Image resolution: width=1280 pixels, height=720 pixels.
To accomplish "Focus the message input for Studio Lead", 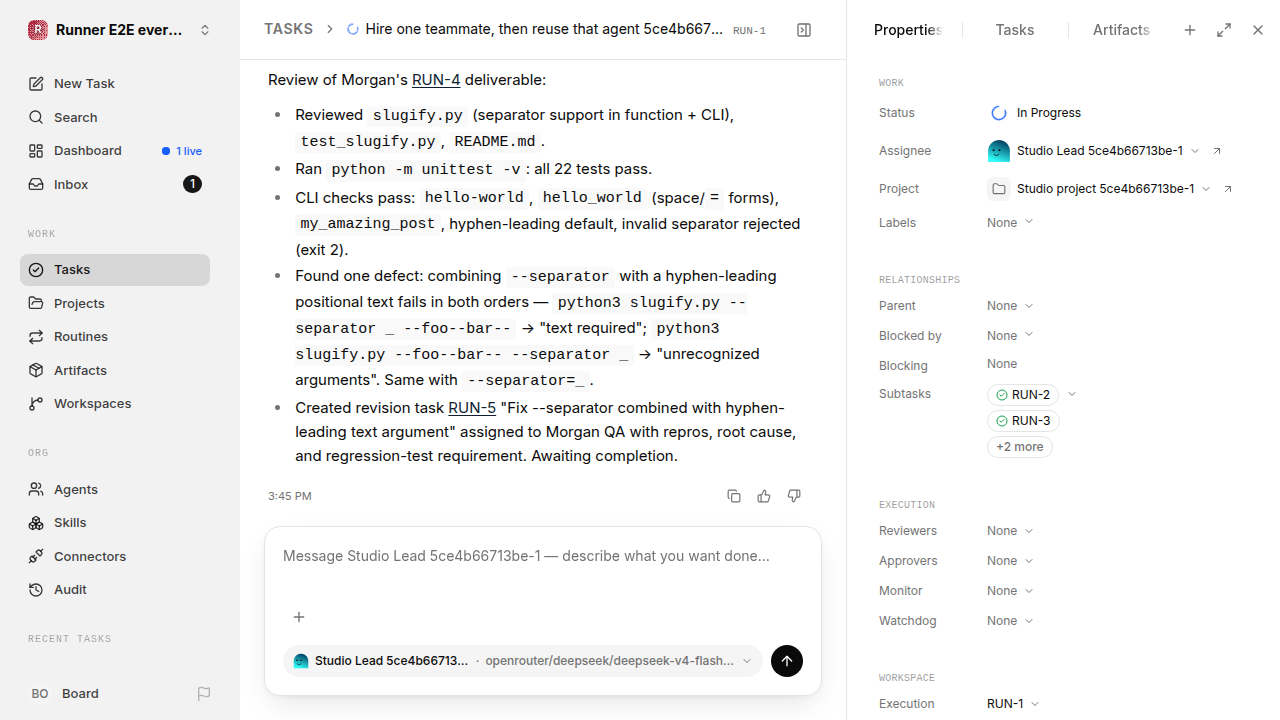I will 543,556.
